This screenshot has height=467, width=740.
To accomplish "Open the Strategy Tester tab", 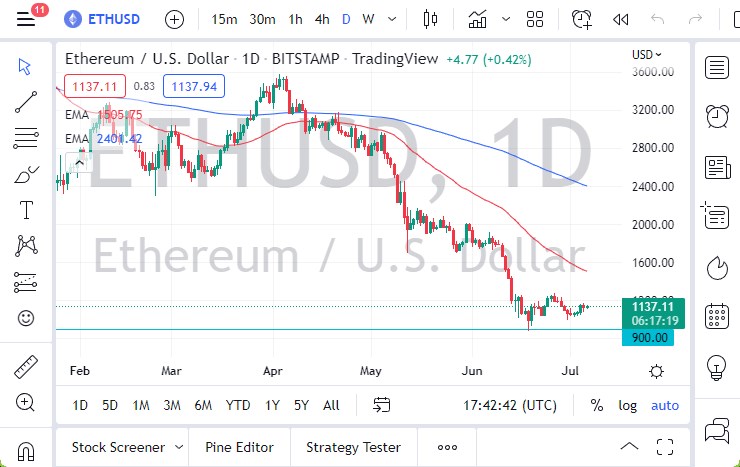I will coord(353,447).
